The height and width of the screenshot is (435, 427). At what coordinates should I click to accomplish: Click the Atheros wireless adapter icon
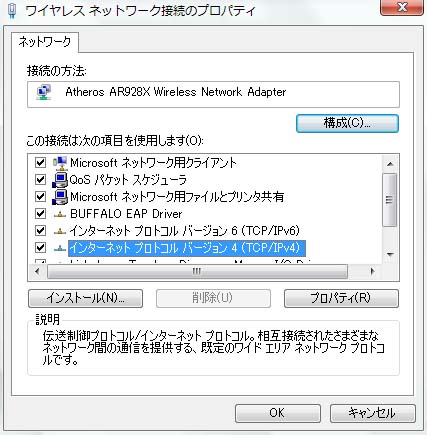tap(44, 93)
